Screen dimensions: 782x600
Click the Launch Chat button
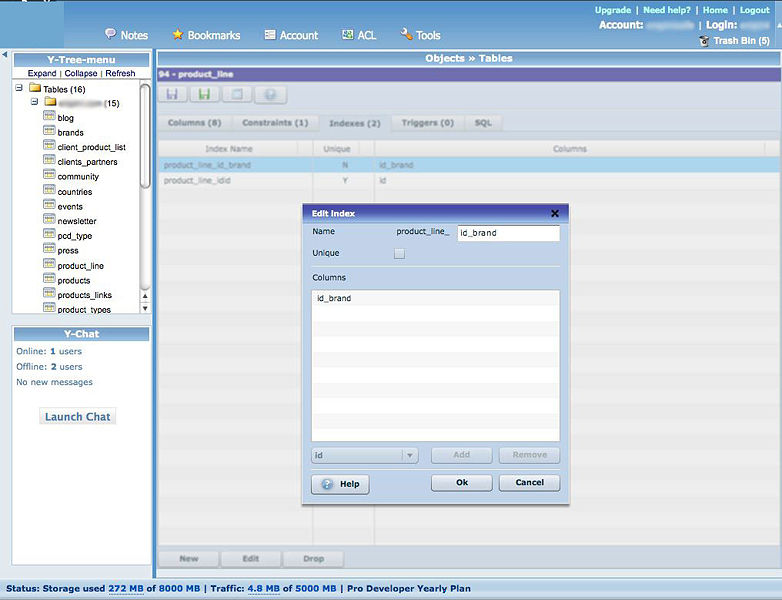point(78,416)
